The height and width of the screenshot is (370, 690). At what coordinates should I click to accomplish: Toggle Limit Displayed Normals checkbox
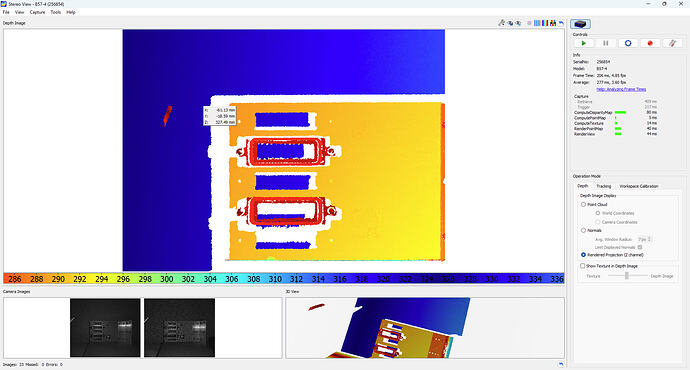(640, 247)
